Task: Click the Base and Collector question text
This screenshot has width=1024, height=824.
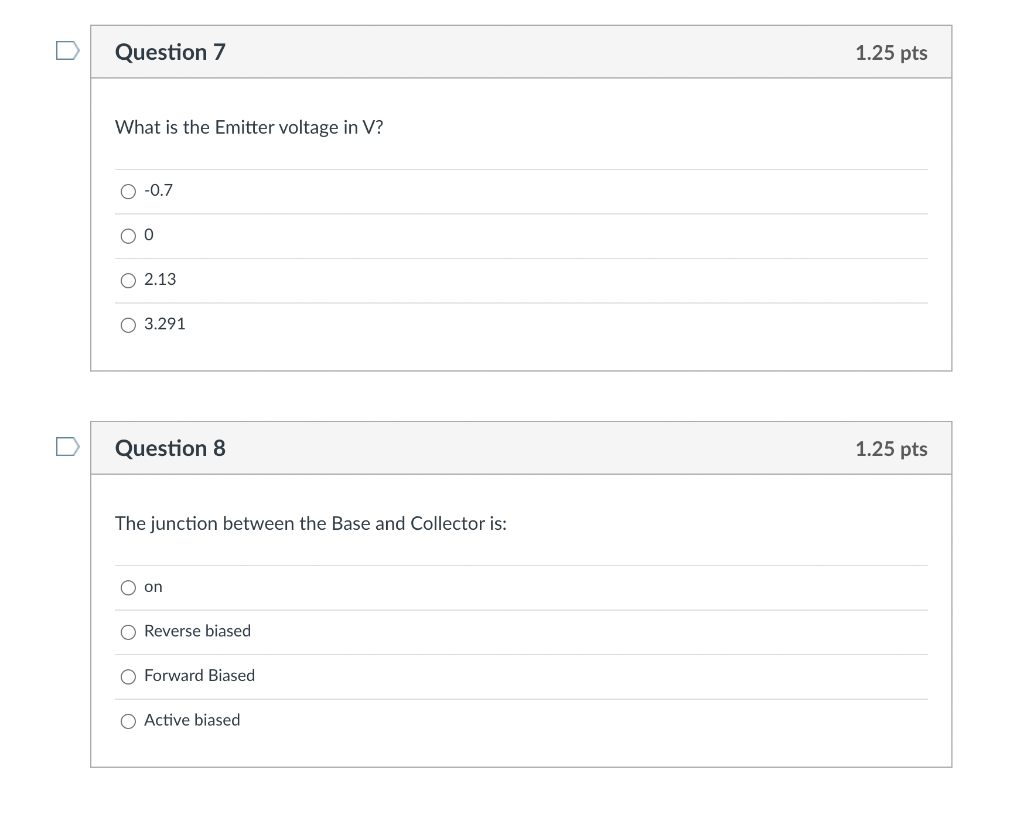Action: tap(311, 524)
